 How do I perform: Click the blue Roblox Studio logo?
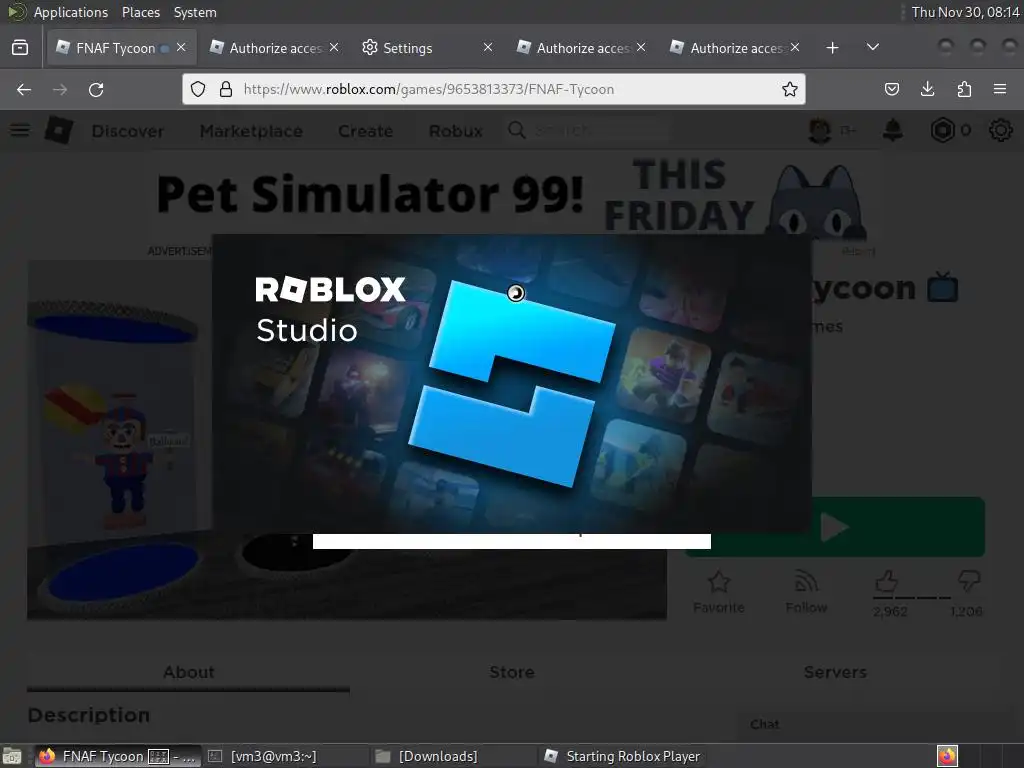511,383
